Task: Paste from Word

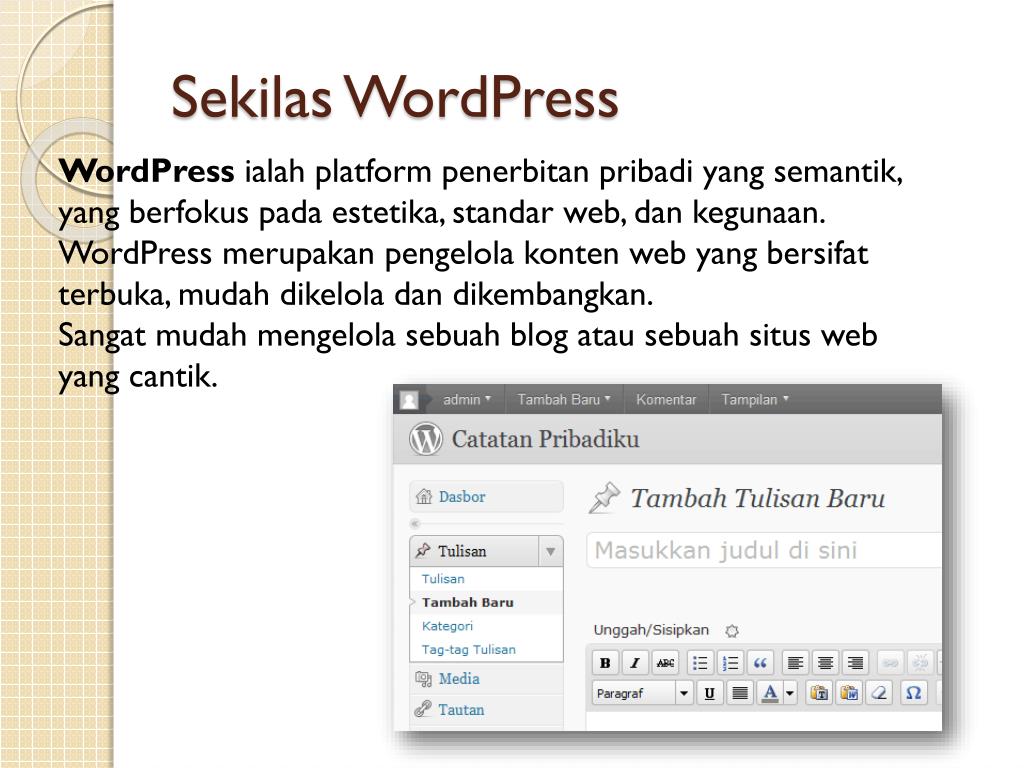Action: tap(849, 693)
